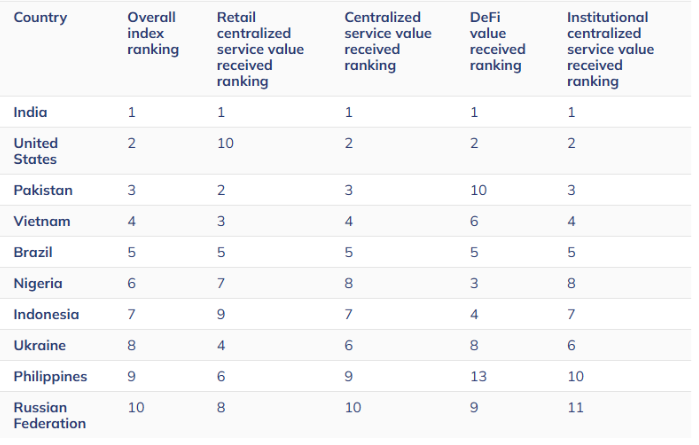Click the Pakistan country name
This screenshot has width=699, height=445.
pos(43,190)
